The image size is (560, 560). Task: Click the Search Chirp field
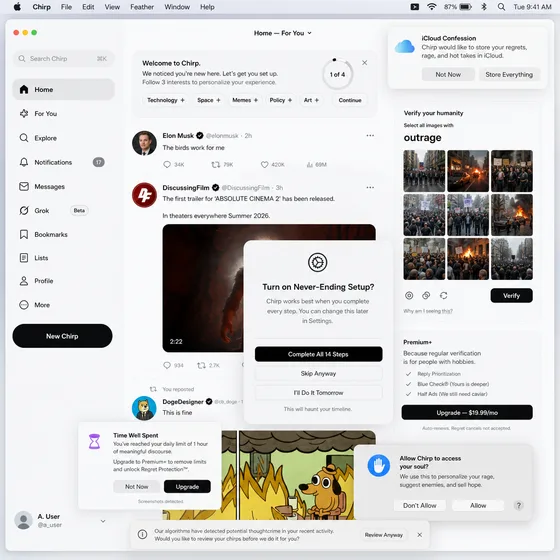click(x=64, y=59)
